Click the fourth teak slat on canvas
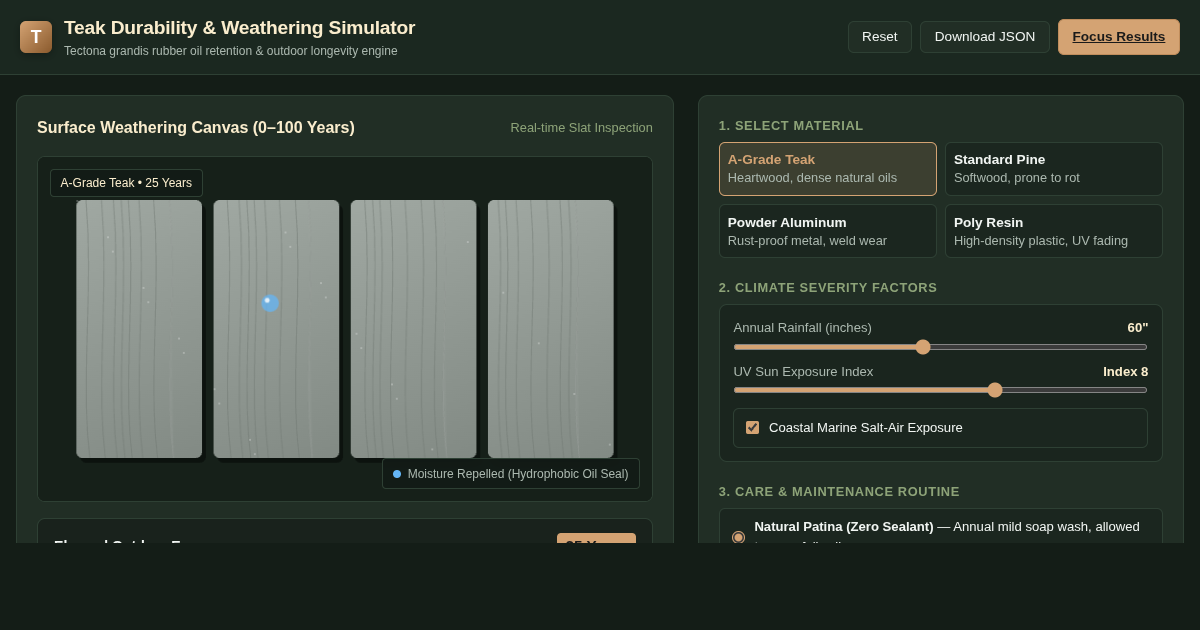This screenshot has height=630, width=1200. click(x=550, y=329)
